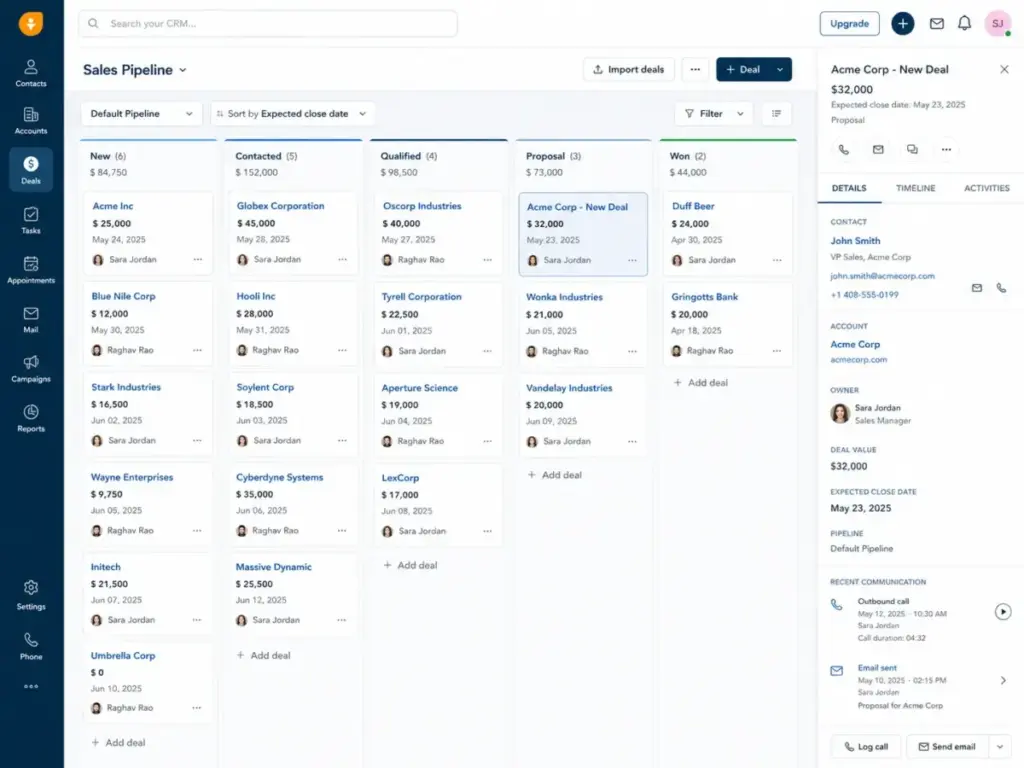This screenshot has width=1024, height=768.
Task: Click john.smith@acmecorp.com email link
Action: (x=882, y=276)
